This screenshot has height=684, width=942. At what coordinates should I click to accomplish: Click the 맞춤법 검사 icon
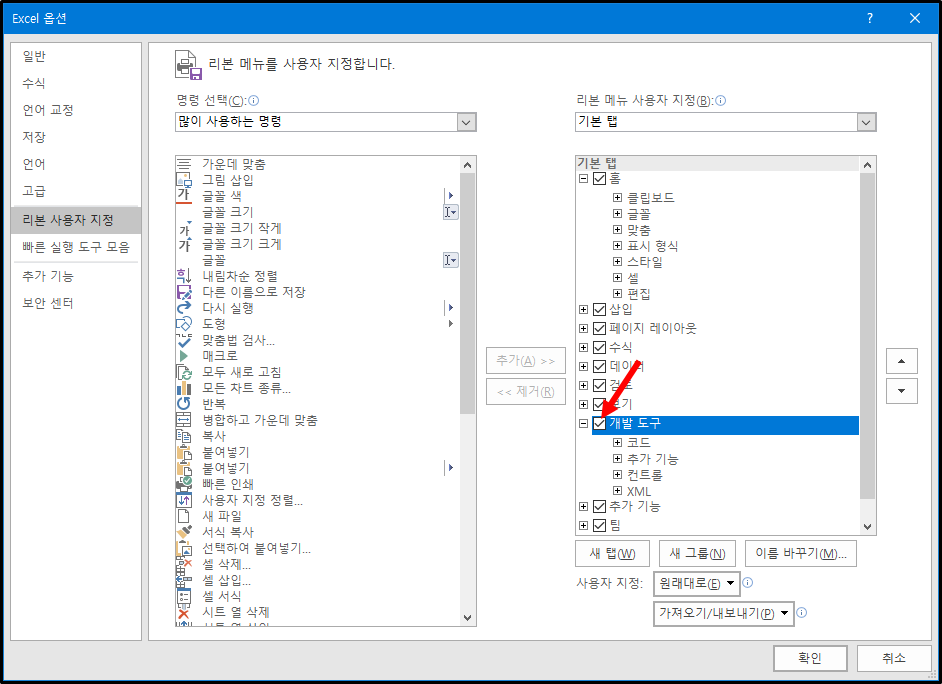[184, 340]
